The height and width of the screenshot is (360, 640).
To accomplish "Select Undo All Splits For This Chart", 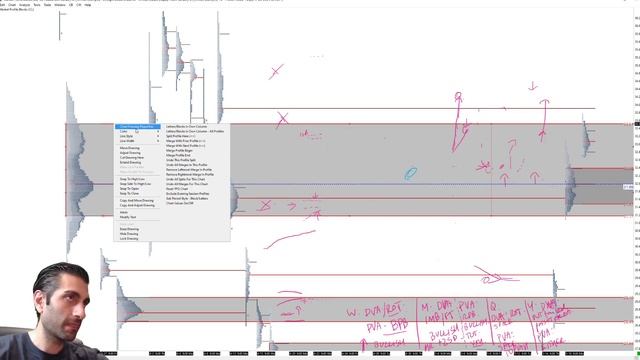I will (185, 179).
